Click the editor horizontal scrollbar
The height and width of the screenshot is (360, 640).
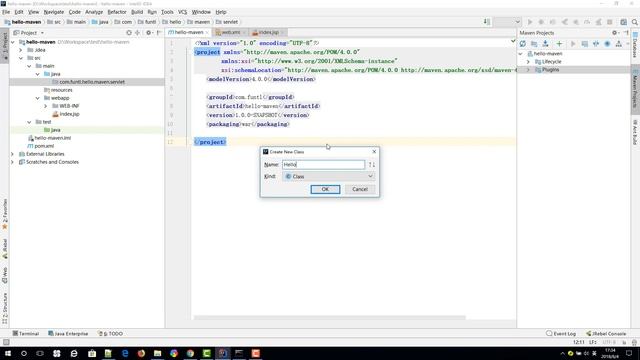tap(329, 317)
